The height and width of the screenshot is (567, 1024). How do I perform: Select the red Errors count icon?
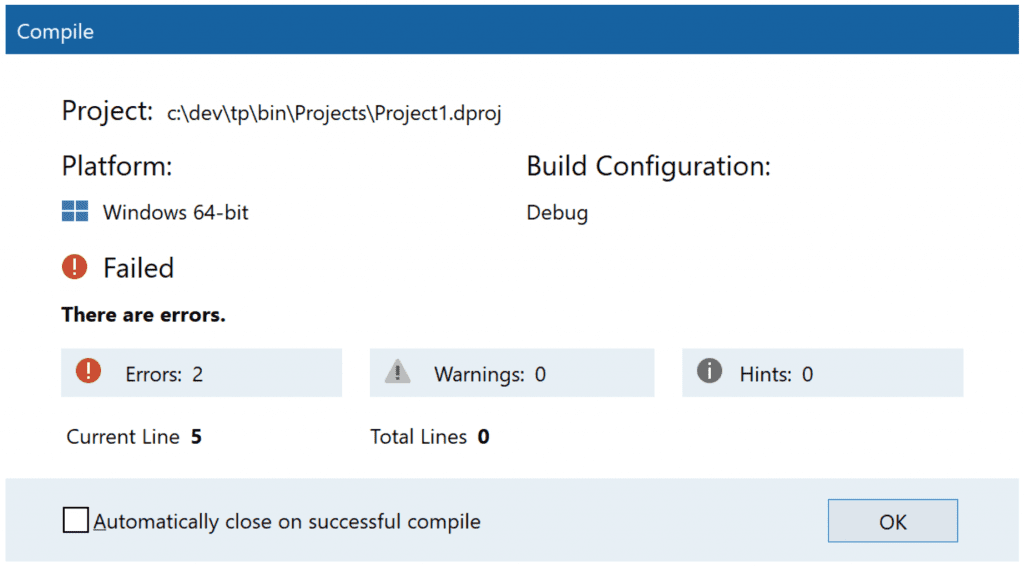coord(88,371)
